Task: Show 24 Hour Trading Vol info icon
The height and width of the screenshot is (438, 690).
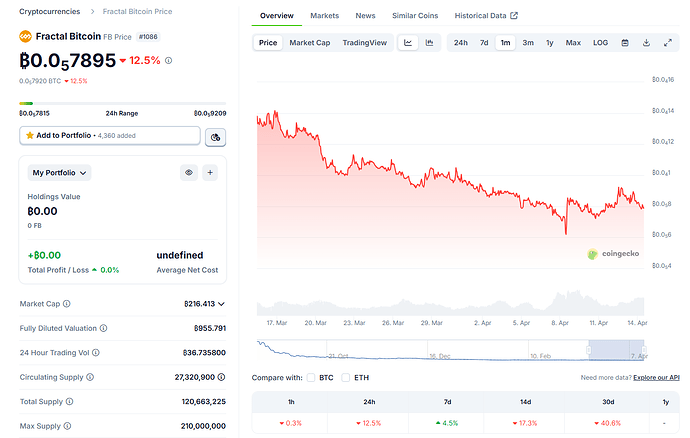Action: pyautogui.click(x=96, y=353)
